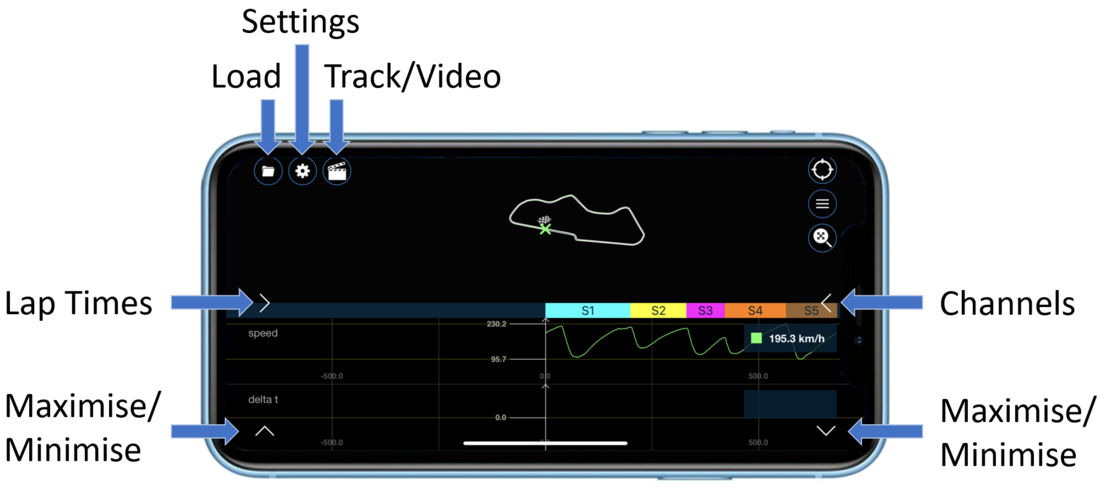Screen dimensions: 1100x498
Task: Click the empty delta t readout box
Action: coord(790,404)
